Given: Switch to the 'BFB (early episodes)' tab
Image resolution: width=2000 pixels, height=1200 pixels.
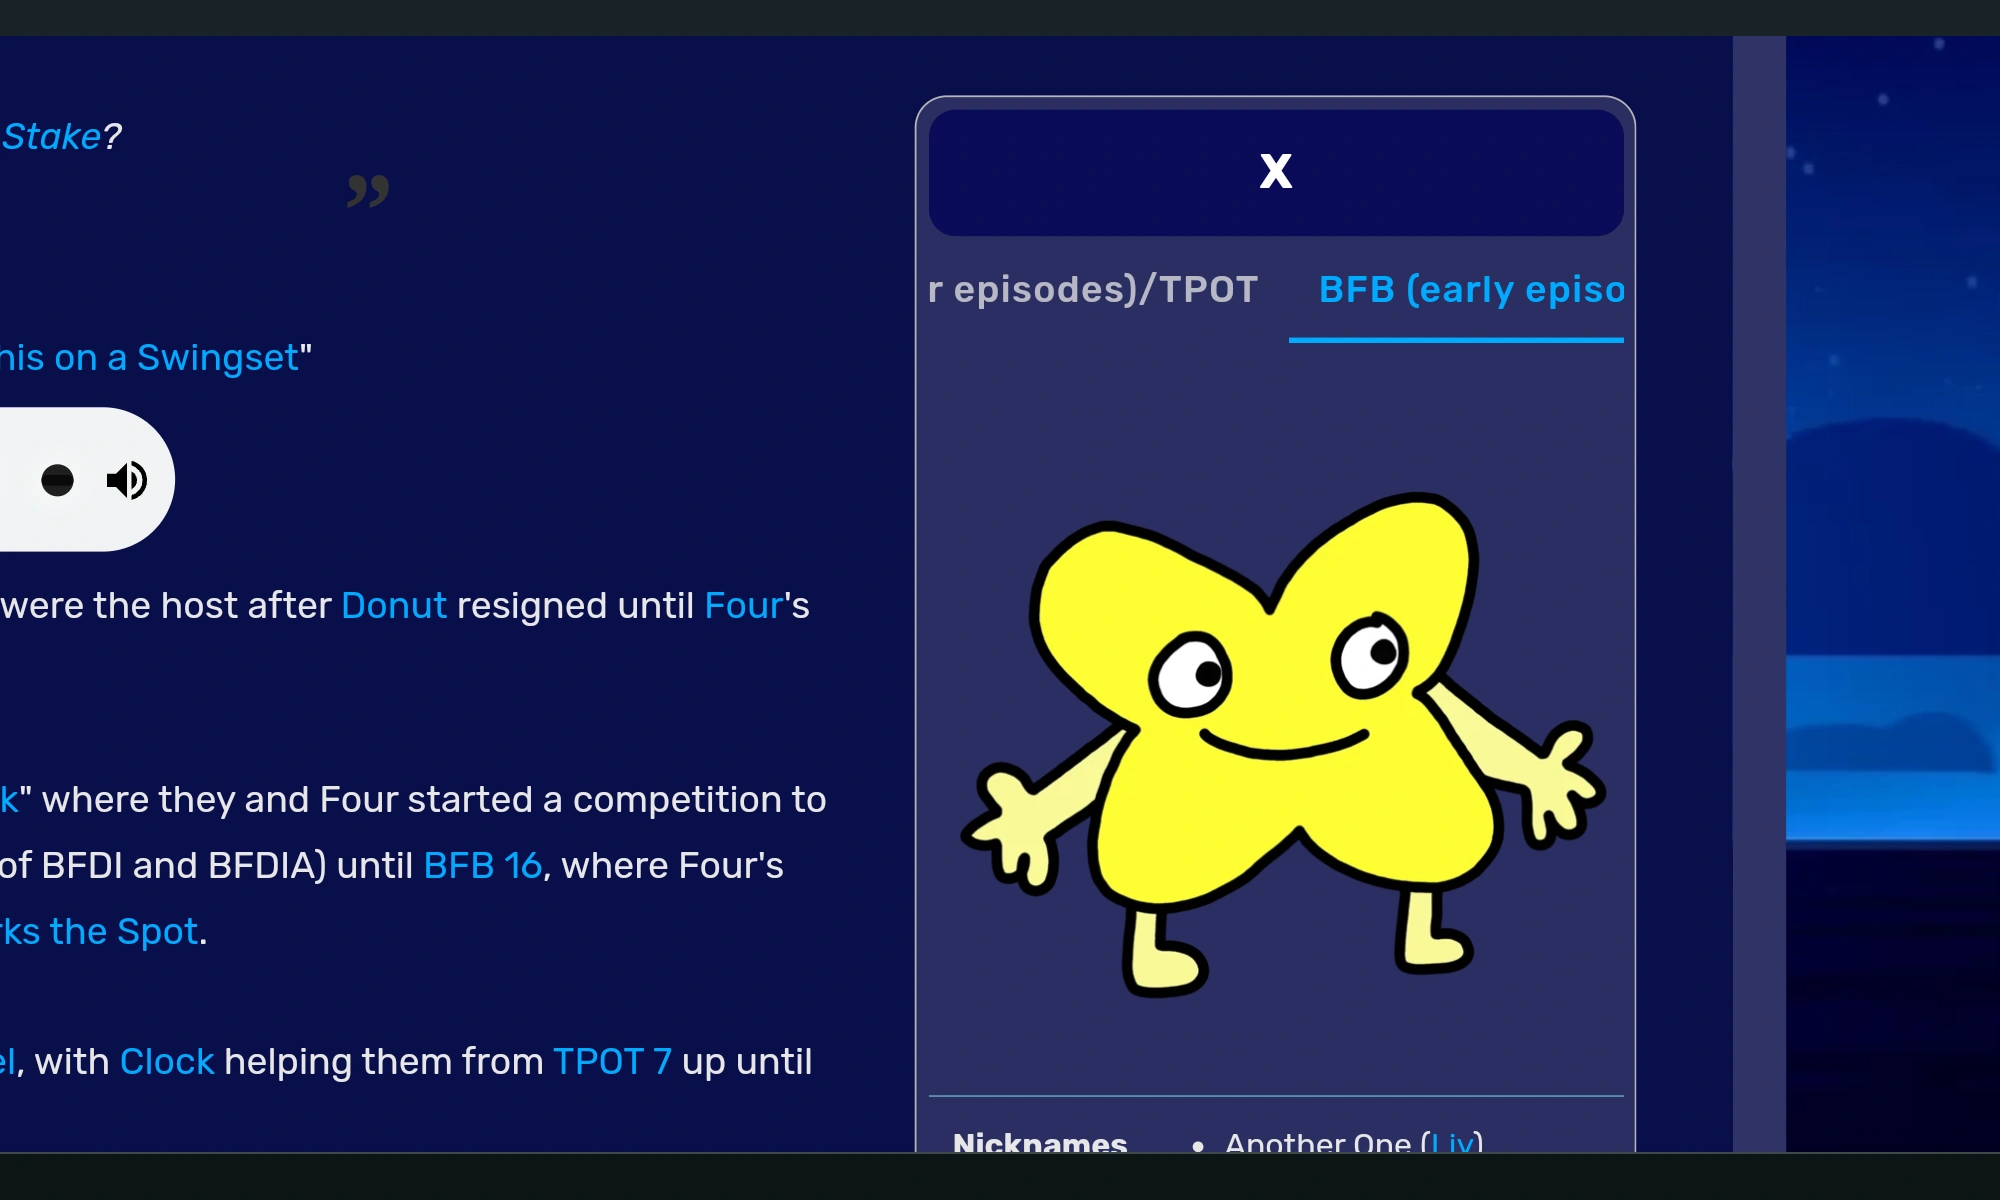Looking at the screenshot, I should click(1470, 290).
